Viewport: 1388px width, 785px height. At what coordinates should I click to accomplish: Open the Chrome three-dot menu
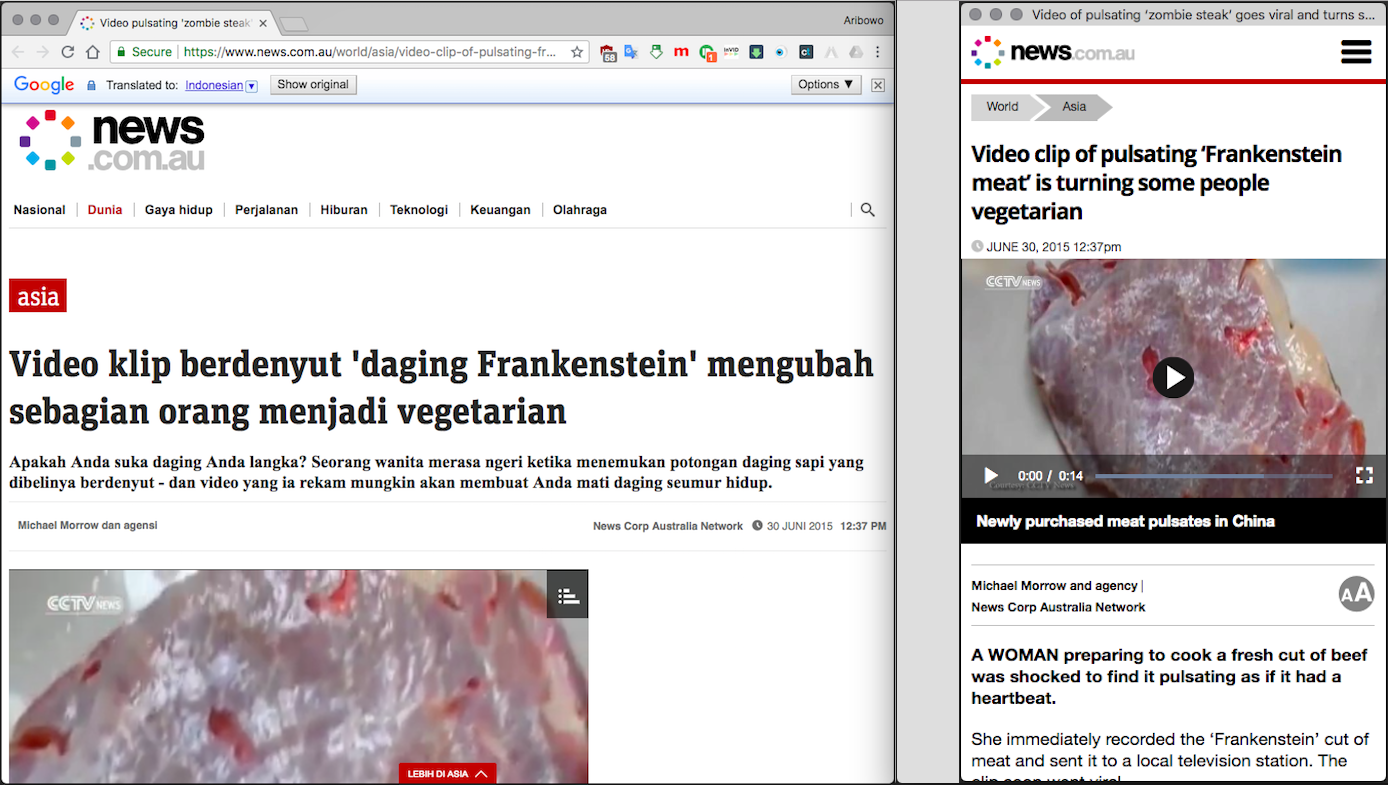(878, 52)
